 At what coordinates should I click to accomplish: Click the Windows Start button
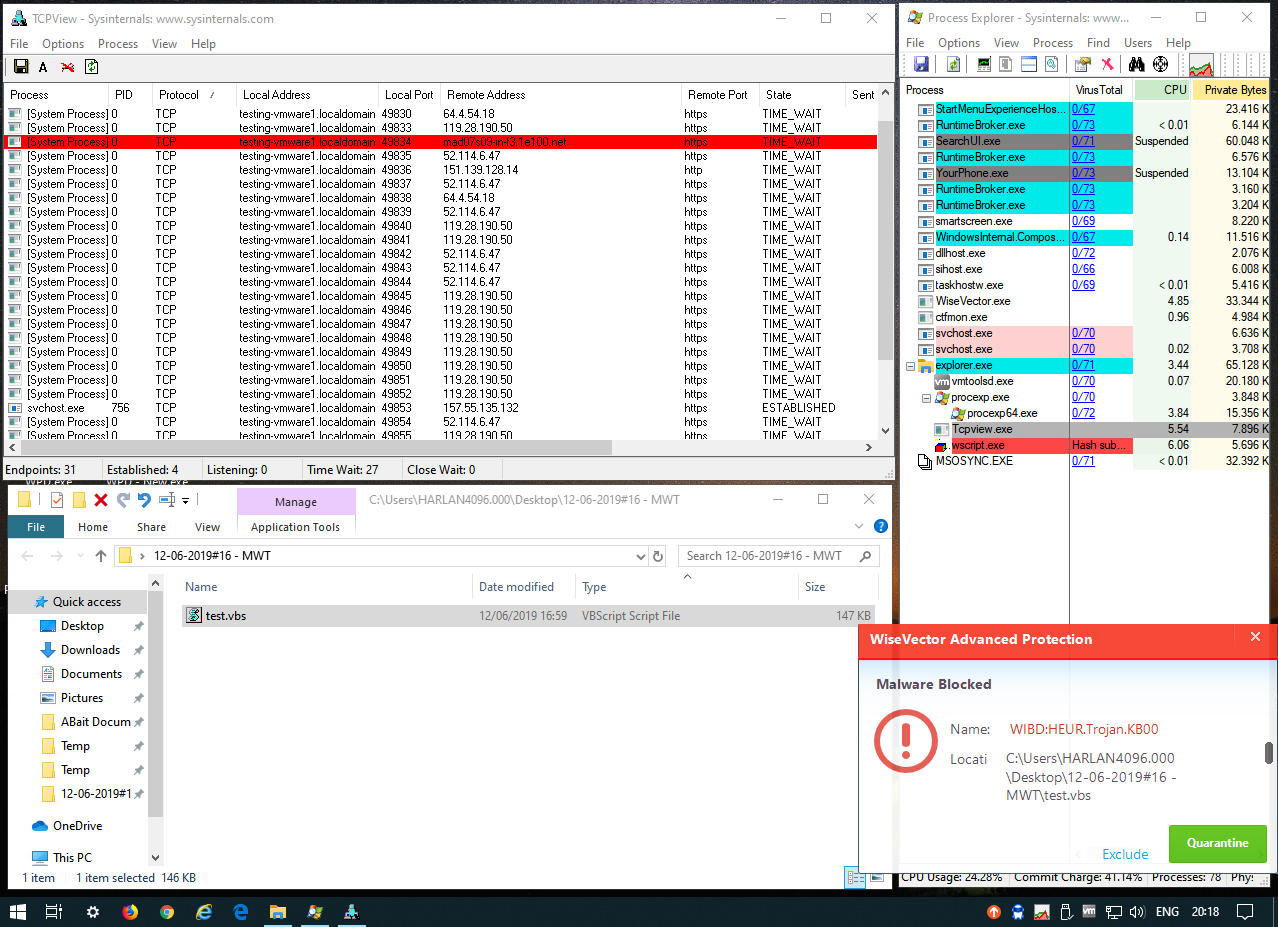(x=18, y=912)
